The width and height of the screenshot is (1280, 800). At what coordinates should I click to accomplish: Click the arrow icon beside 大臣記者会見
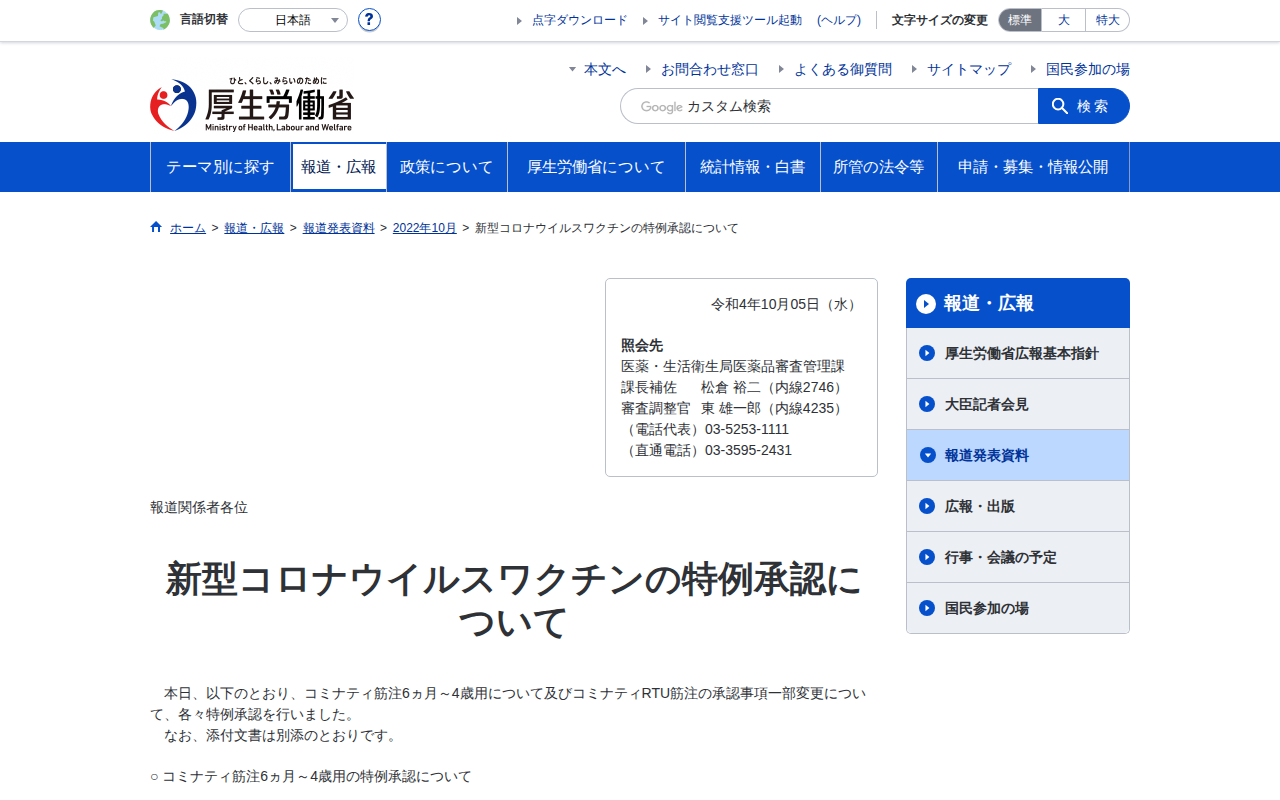click(x=927, y=404)
